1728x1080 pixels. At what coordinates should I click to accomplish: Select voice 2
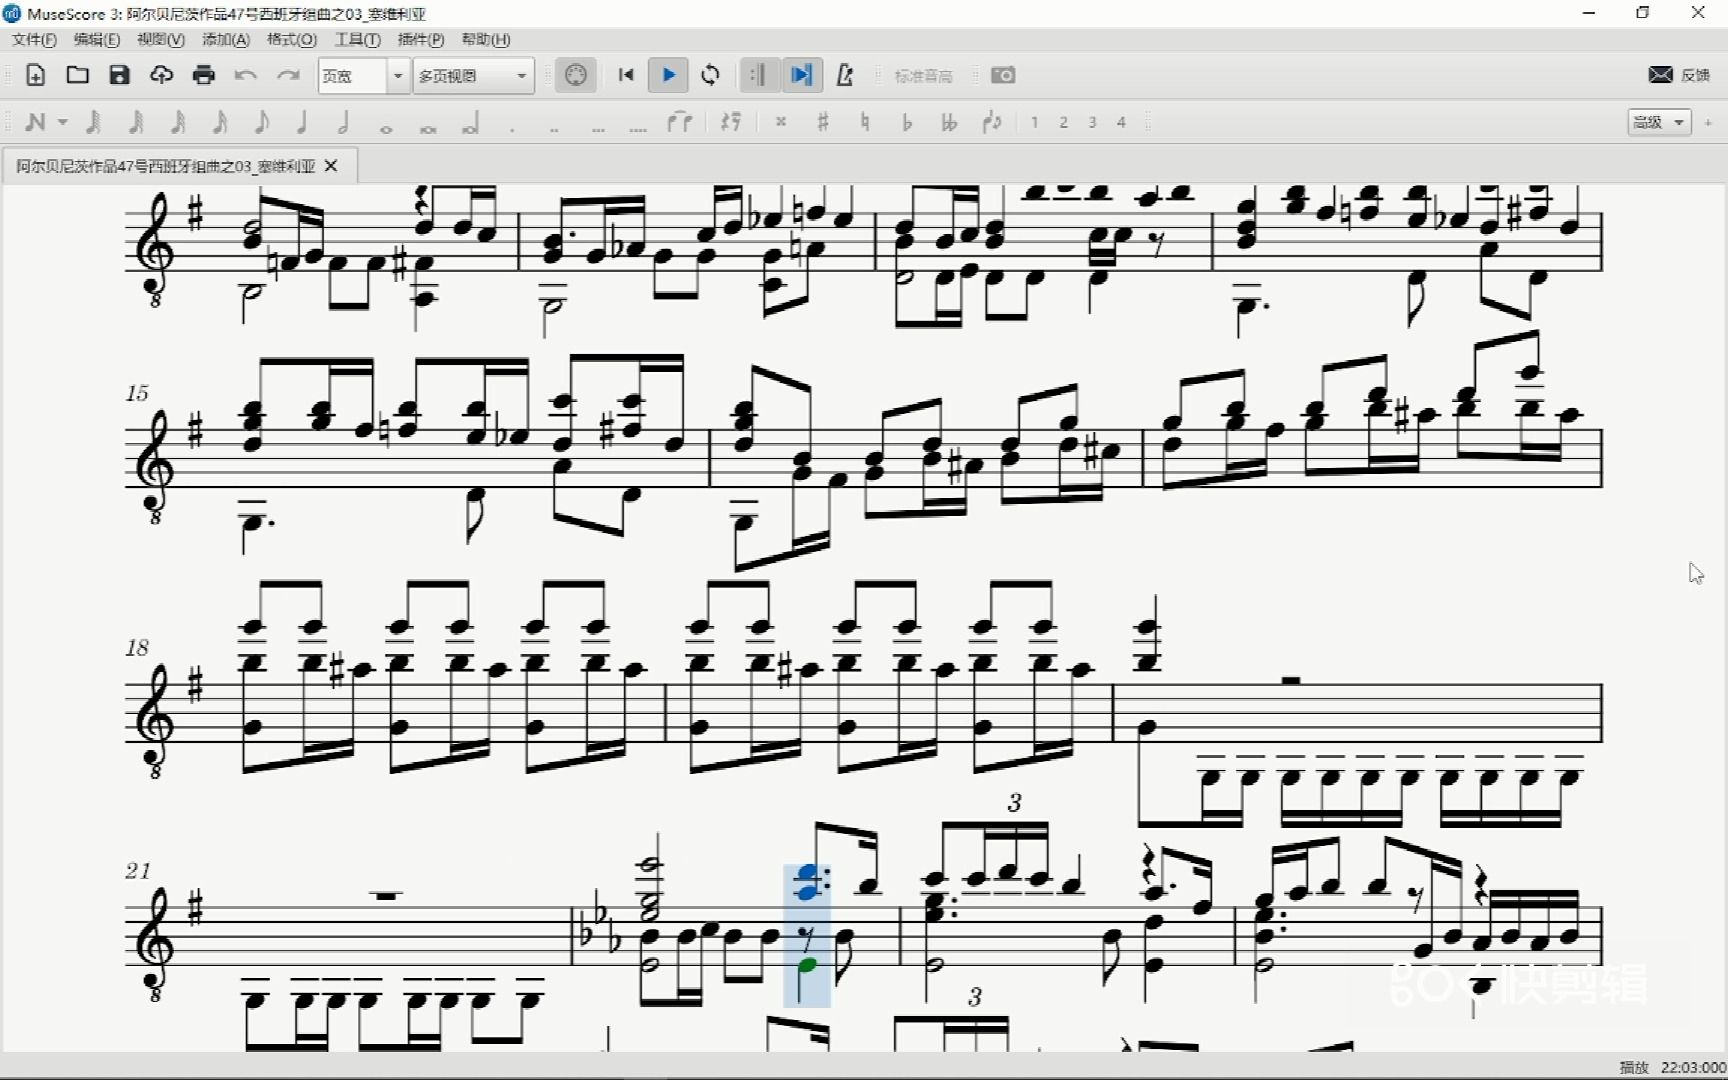1063,122
